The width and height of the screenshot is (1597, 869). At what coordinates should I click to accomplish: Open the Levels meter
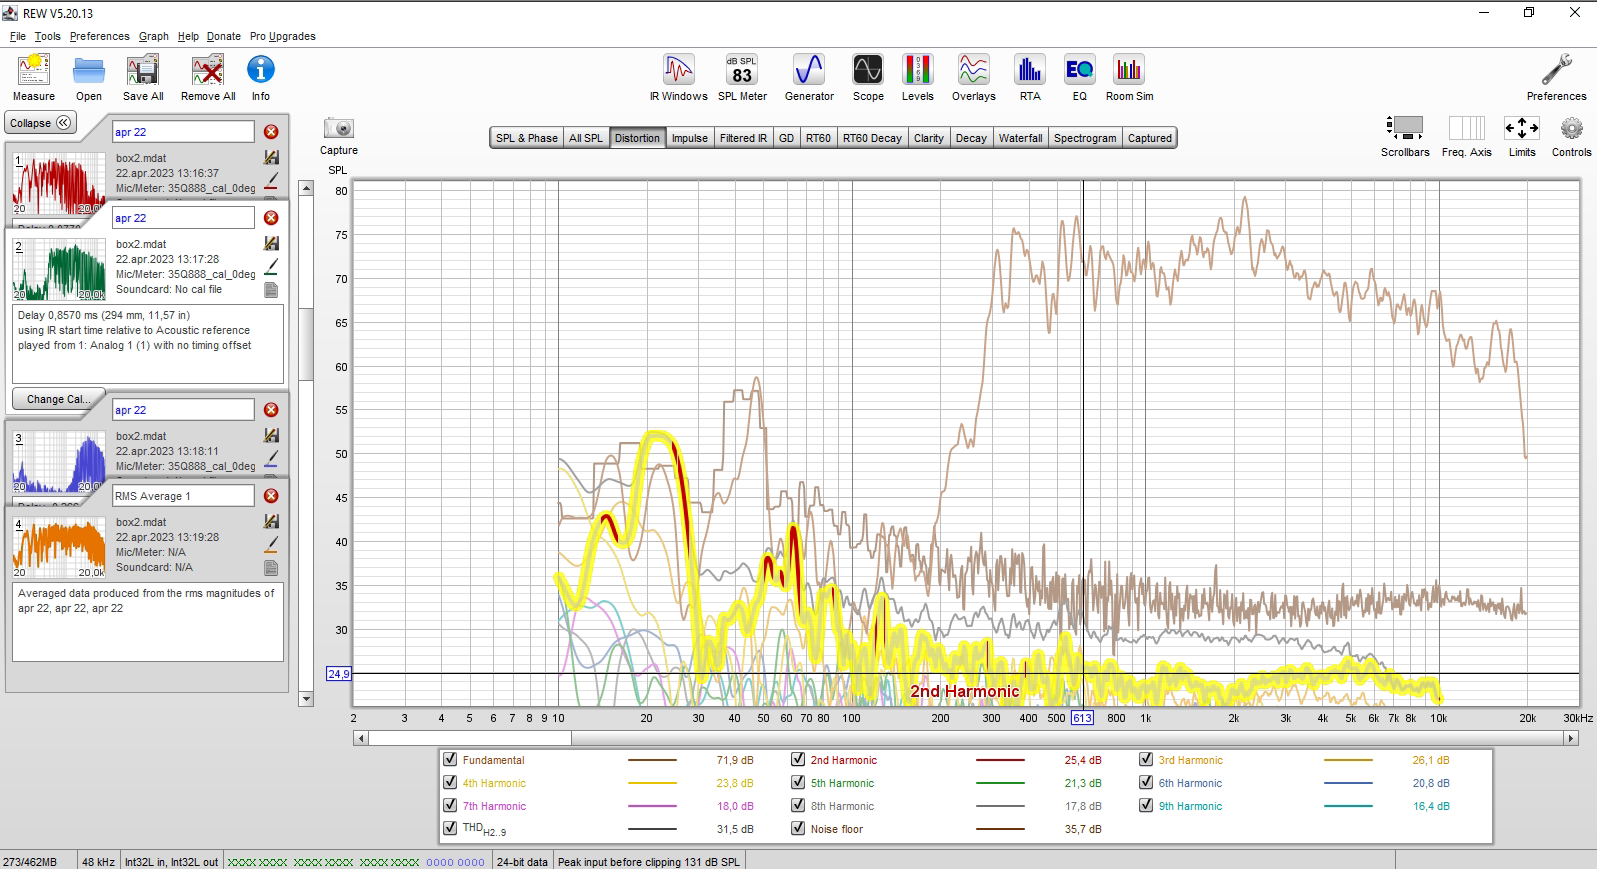[917, 70]
